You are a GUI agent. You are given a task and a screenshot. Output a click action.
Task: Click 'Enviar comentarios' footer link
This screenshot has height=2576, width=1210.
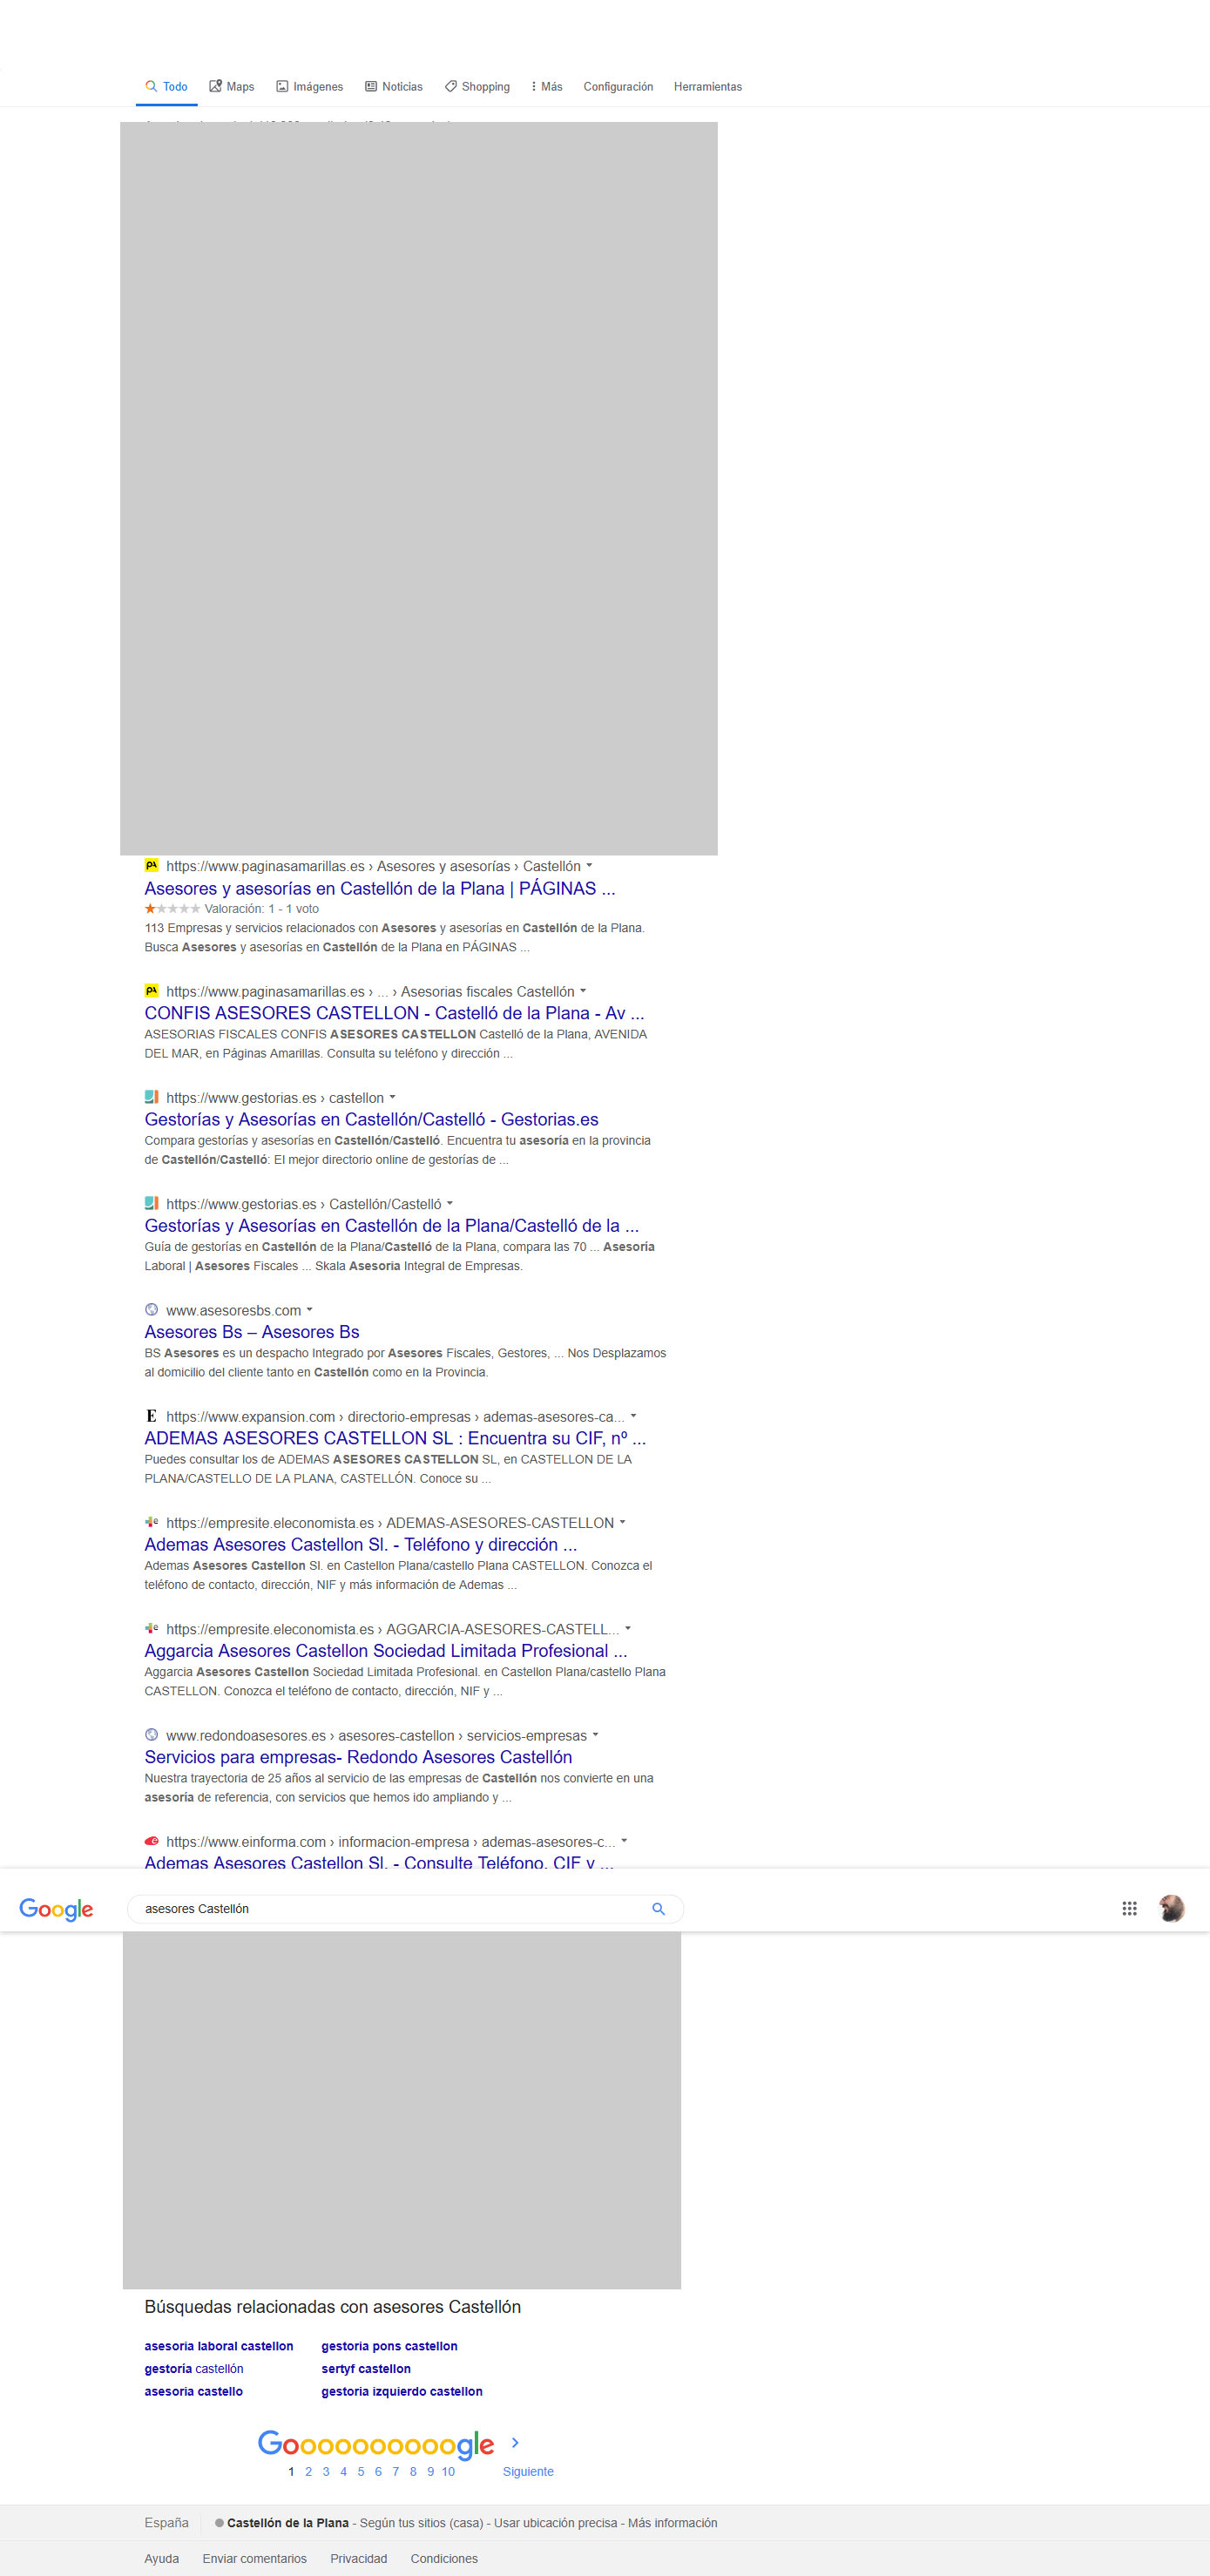(x=254, y=2559)
